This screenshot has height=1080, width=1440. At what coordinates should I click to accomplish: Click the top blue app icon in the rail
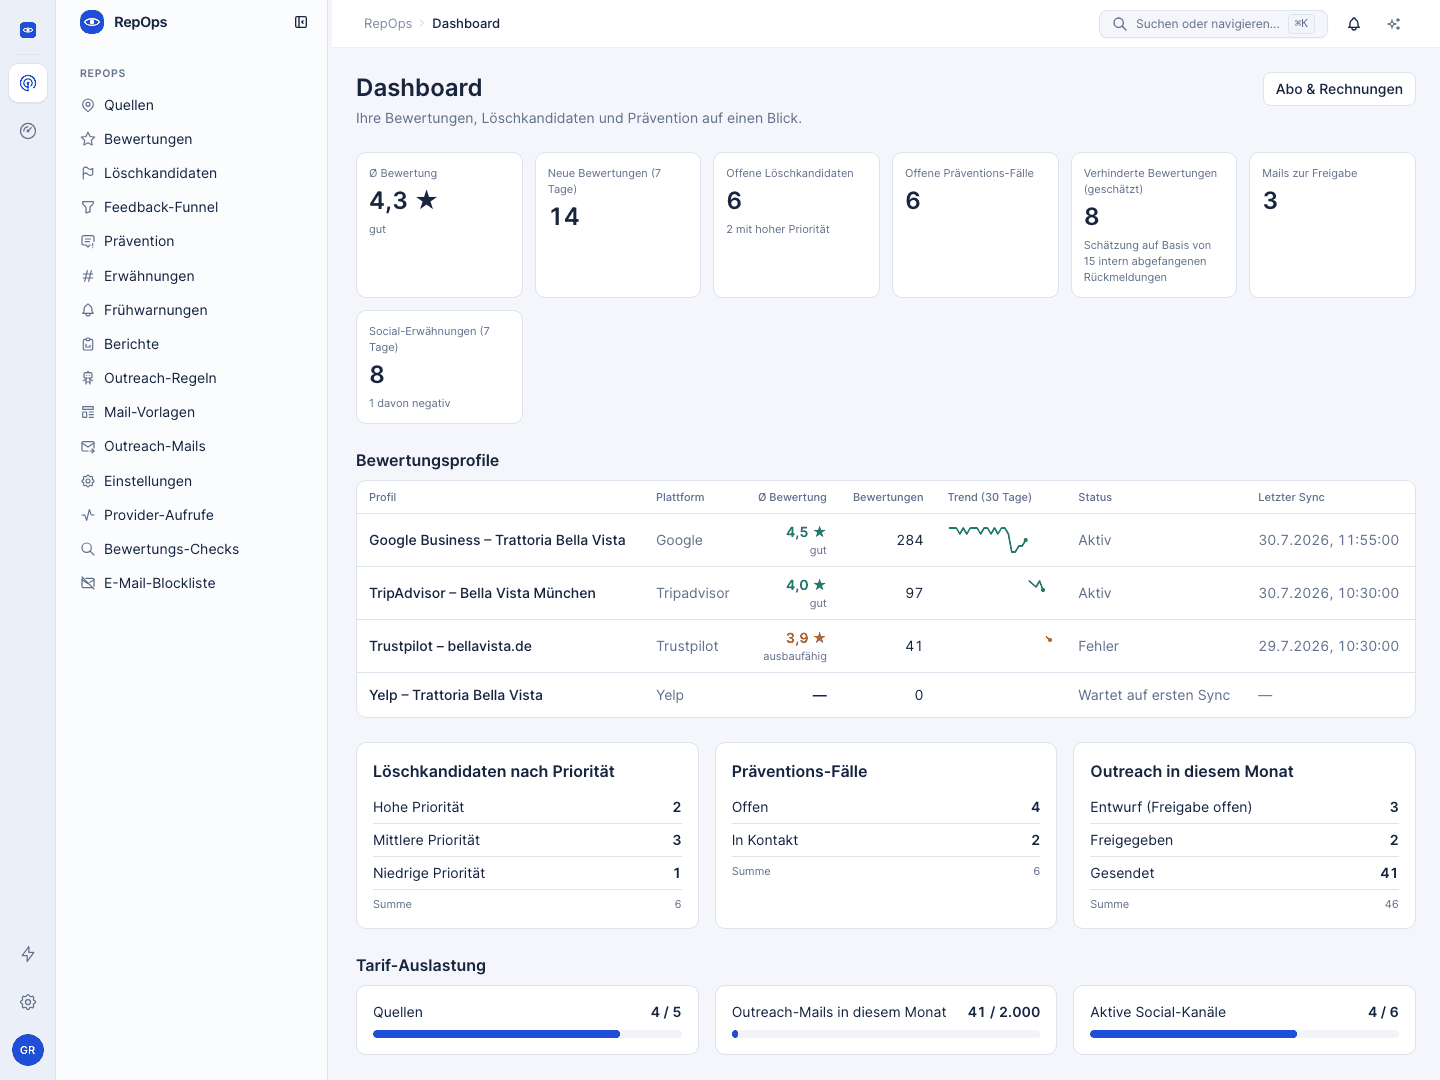[28, 30]
